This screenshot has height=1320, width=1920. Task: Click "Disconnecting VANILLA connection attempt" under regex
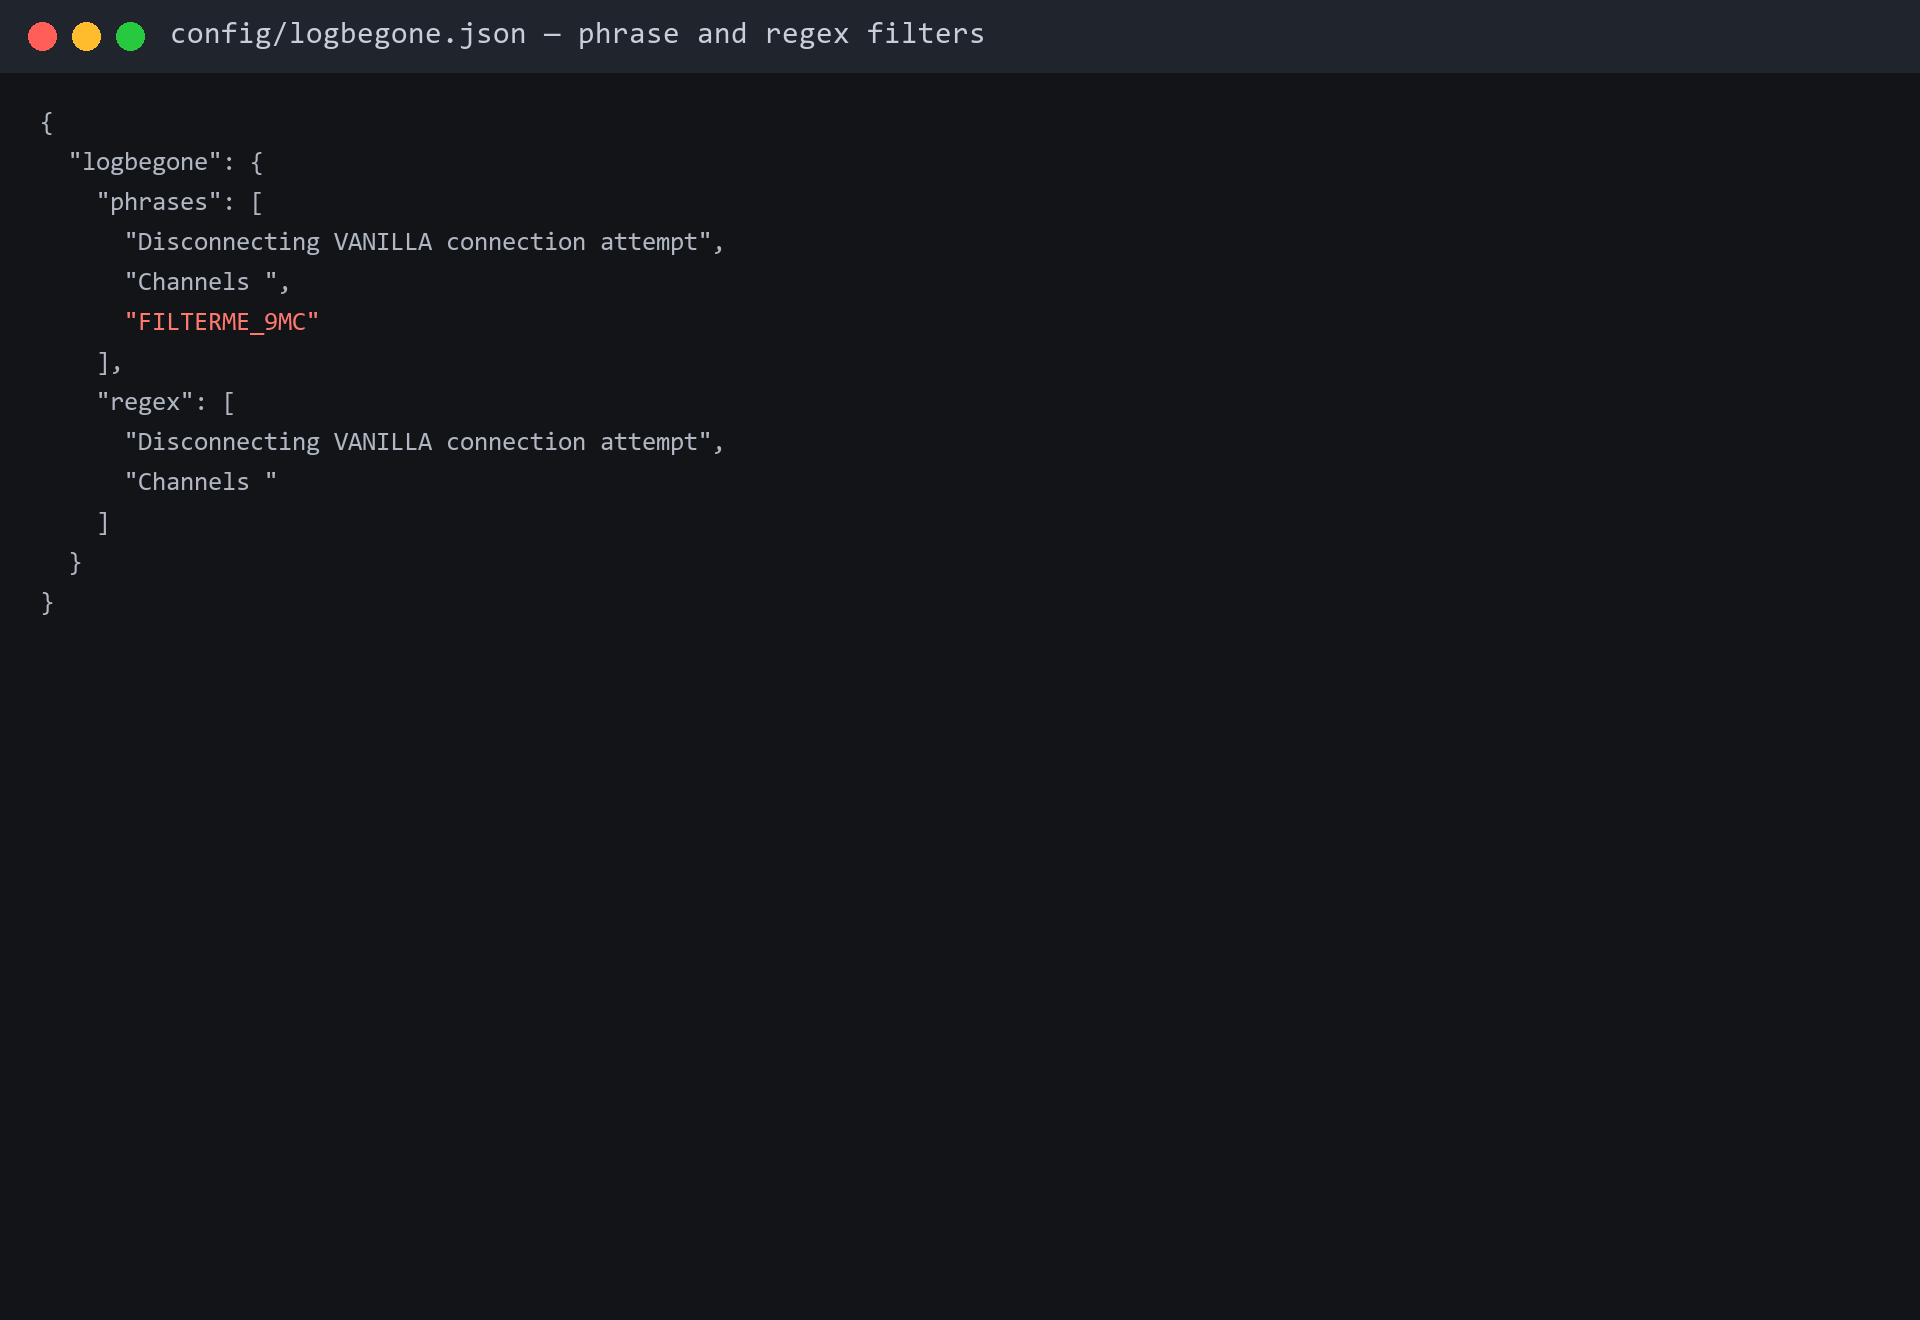pos(424,442)
